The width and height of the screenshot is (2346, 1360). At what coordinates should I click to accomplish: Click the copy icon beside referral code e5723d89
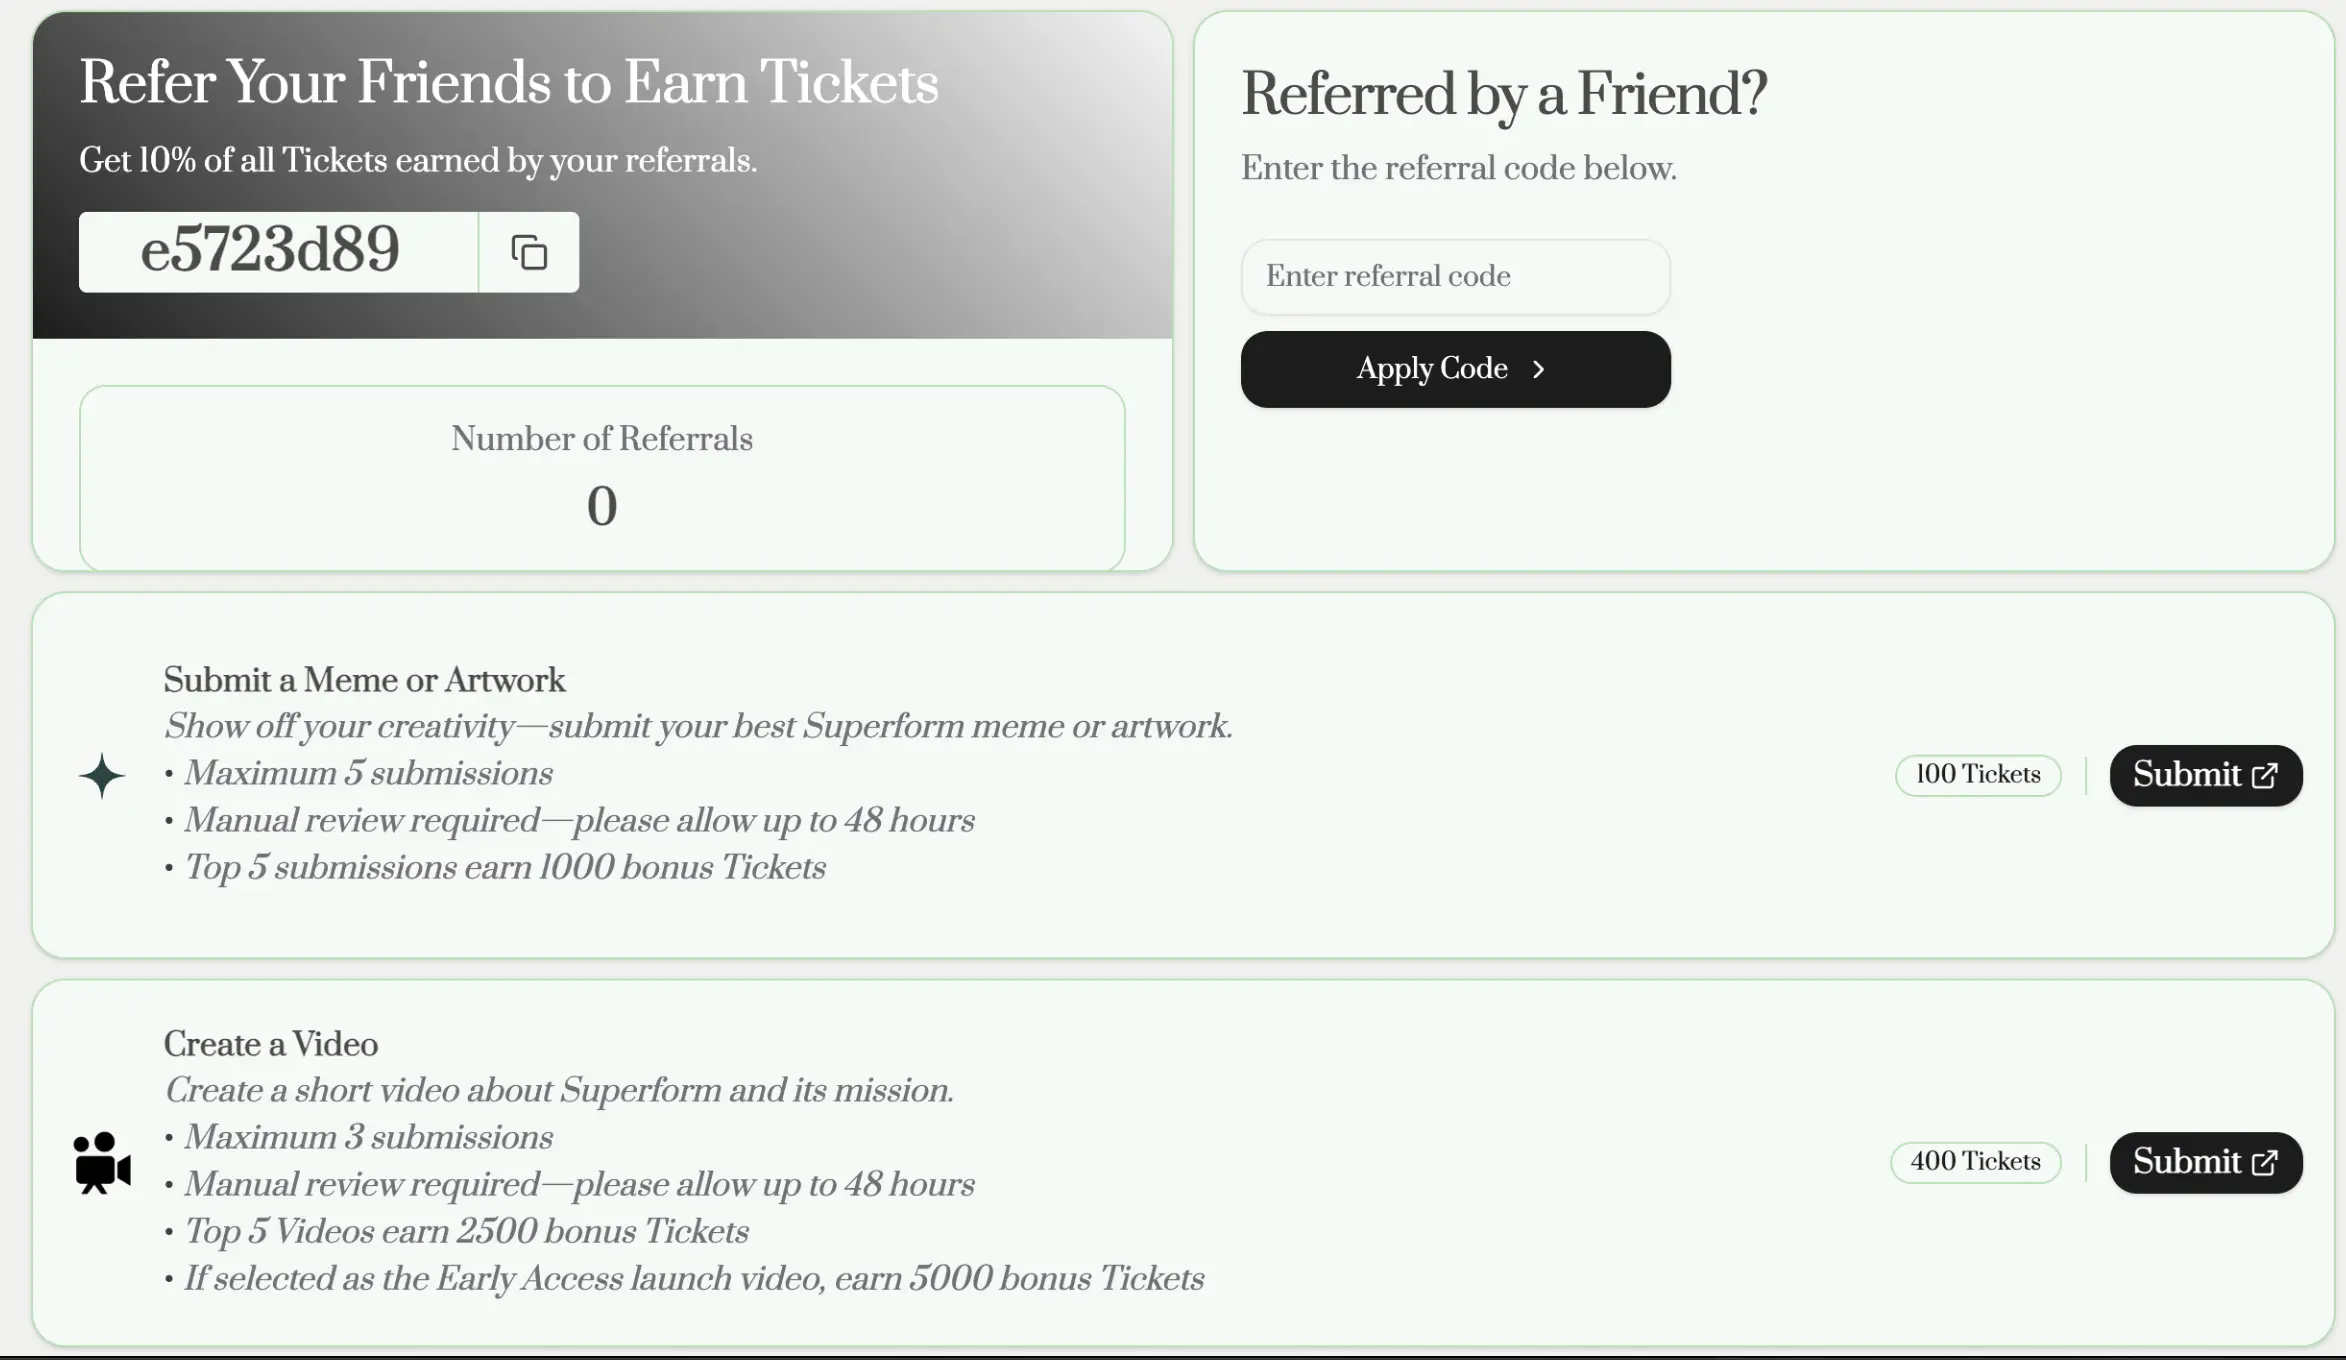[528, 252]
